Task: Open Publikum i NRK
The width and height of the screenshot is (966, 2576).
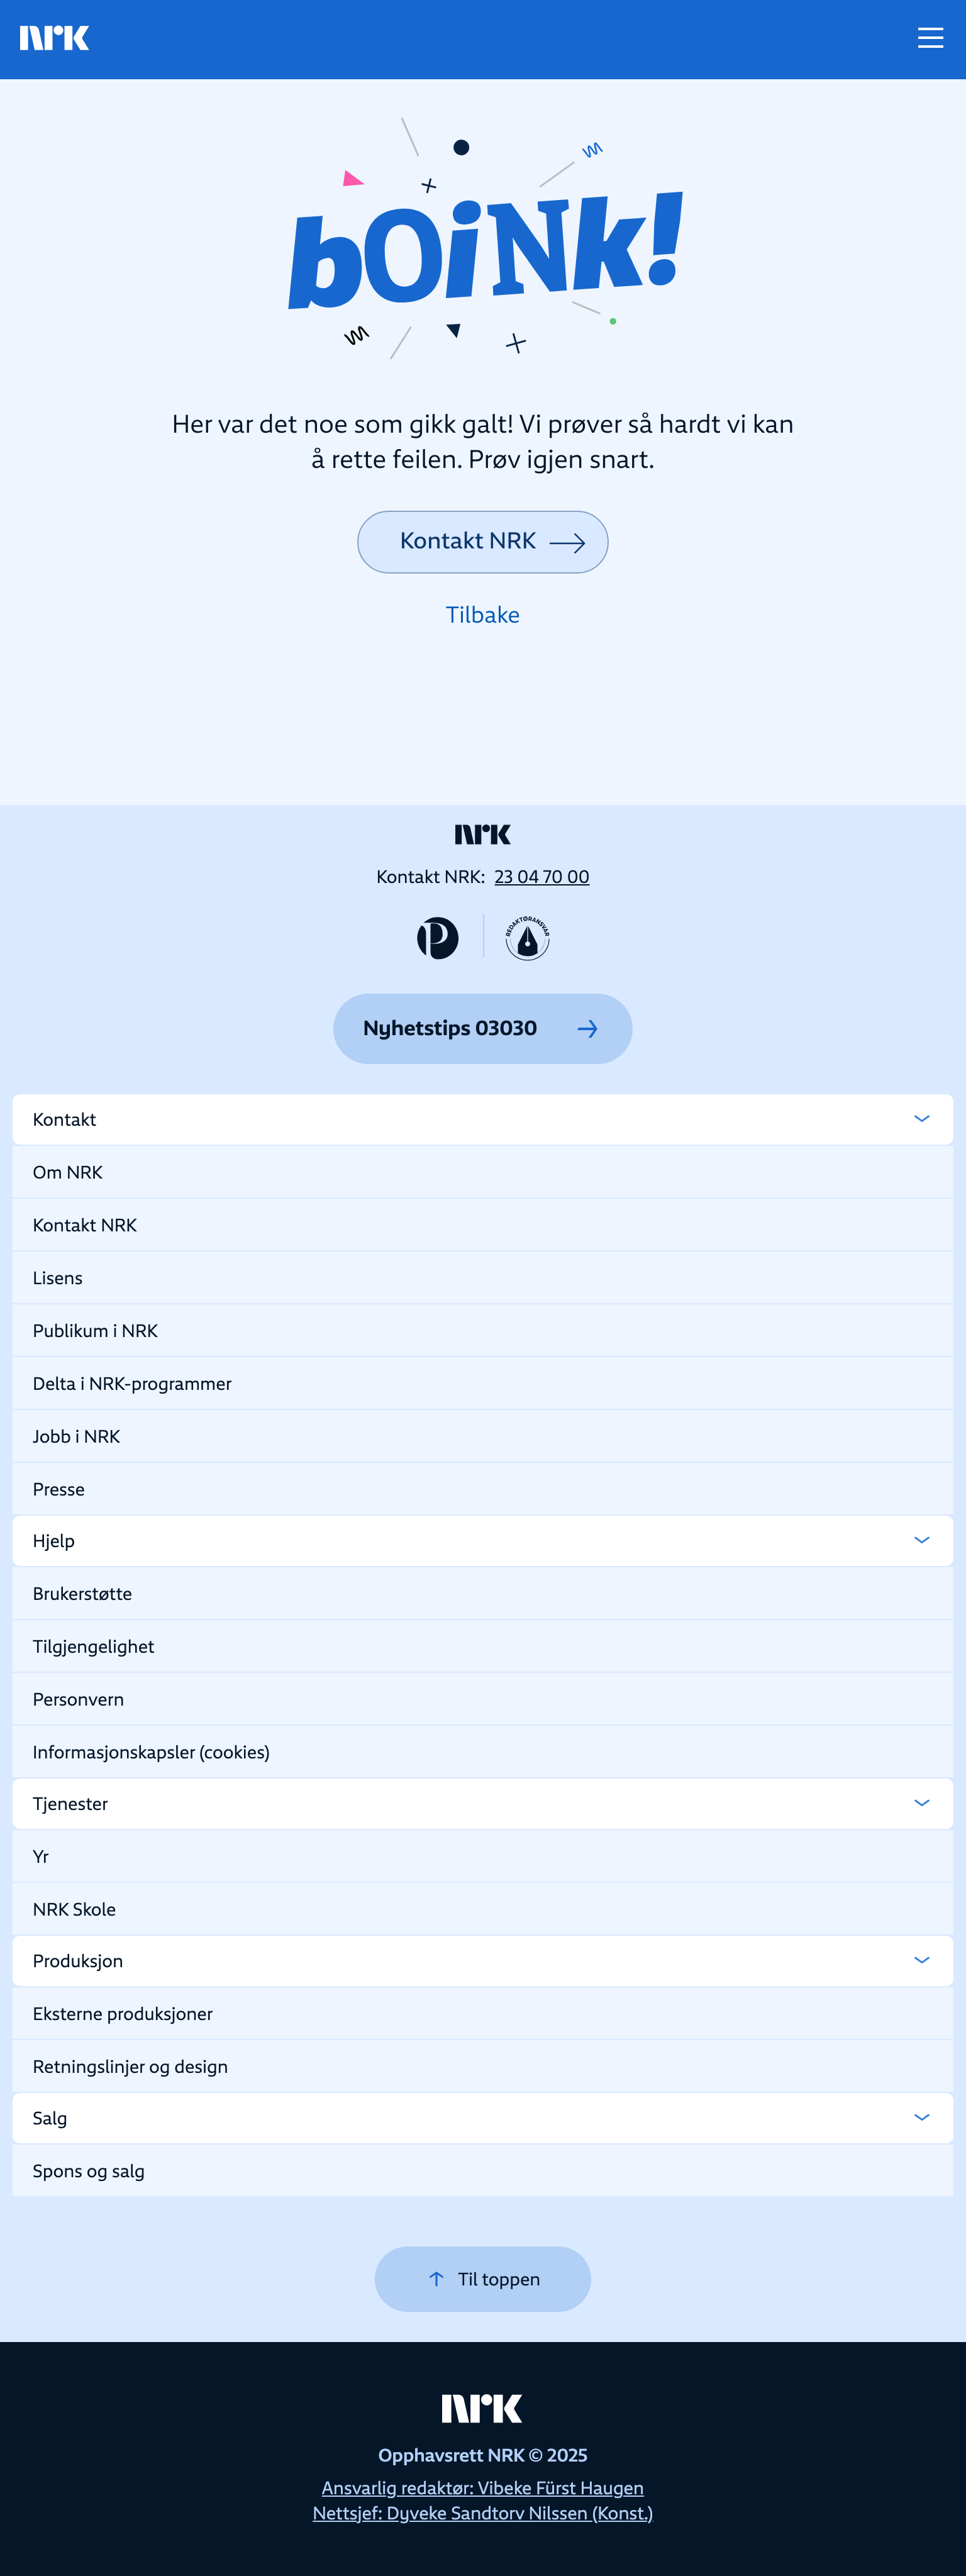Action: pyautogui.click(x=483, y=1331)
